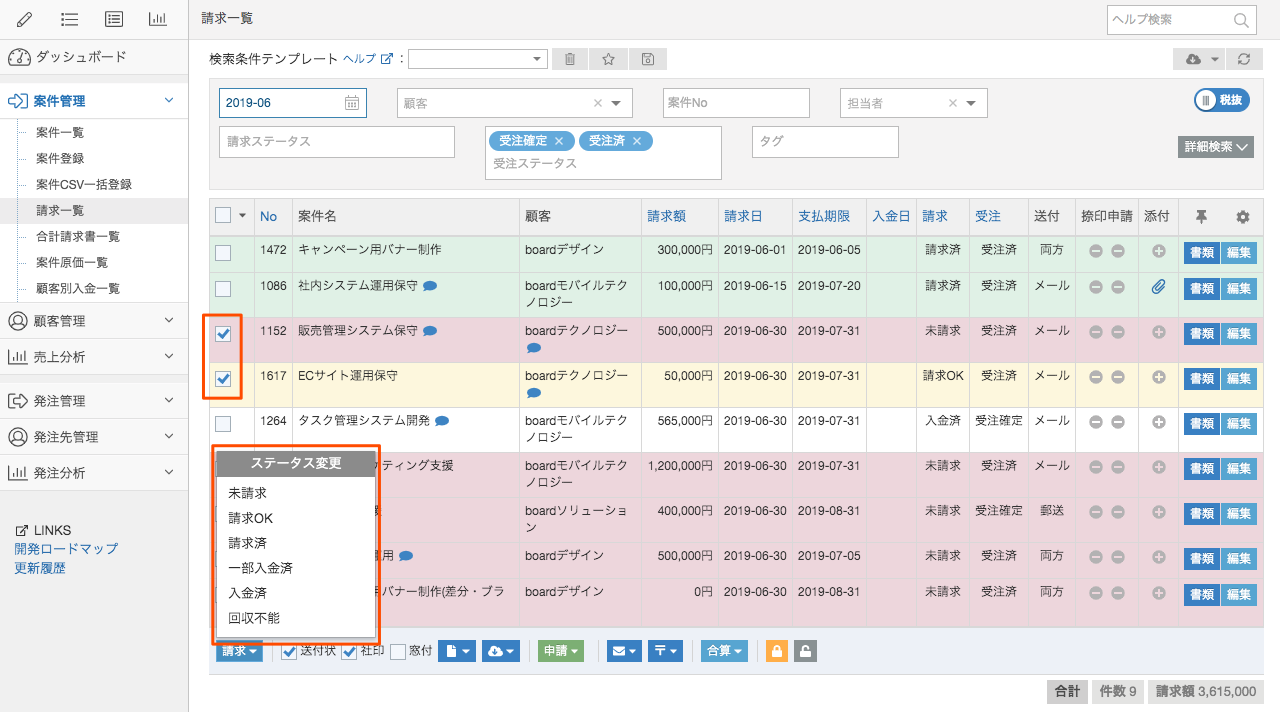Click the paperclip attachment icon on row 1086
The width and height of the screenshot is (1280, 712).
point(1159,287)
